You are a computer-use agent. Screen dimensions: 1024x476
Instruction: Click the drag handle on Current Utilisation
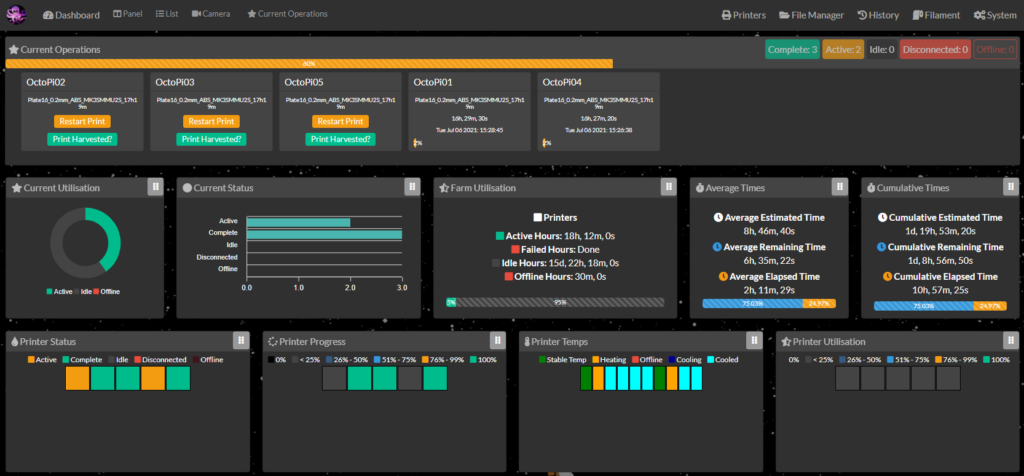155,187
